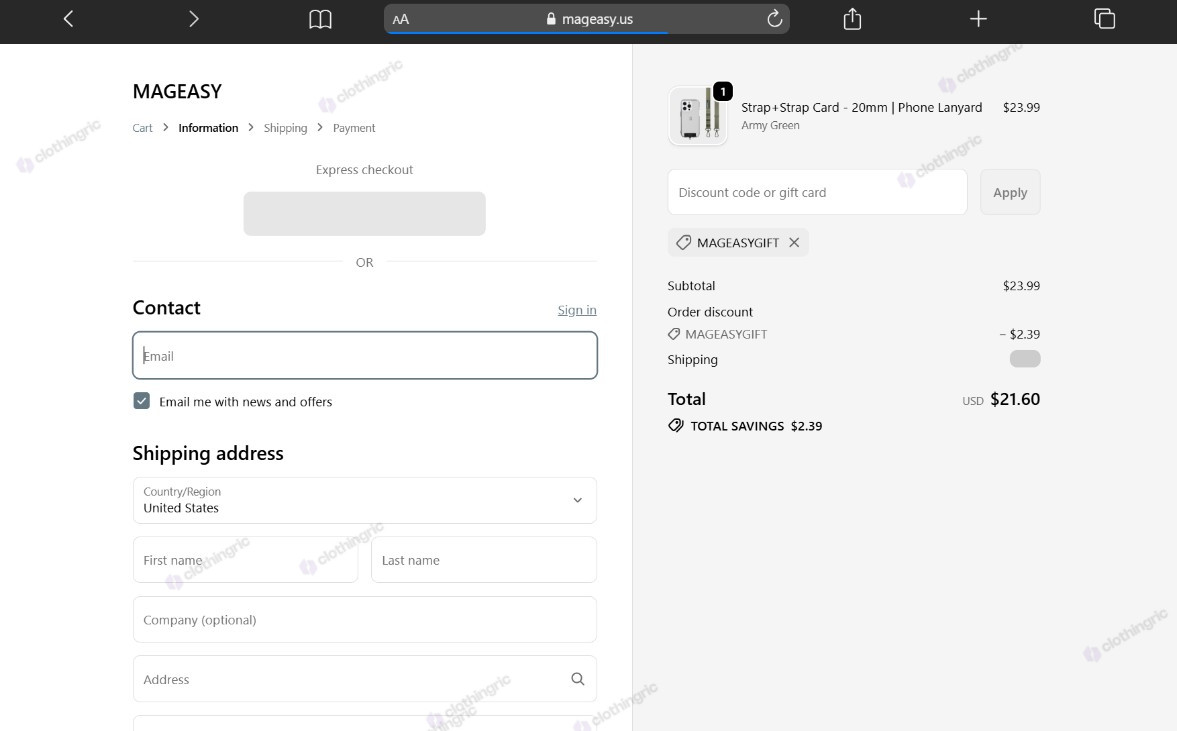Select the Information breadcrumb step

coord(208,128)
